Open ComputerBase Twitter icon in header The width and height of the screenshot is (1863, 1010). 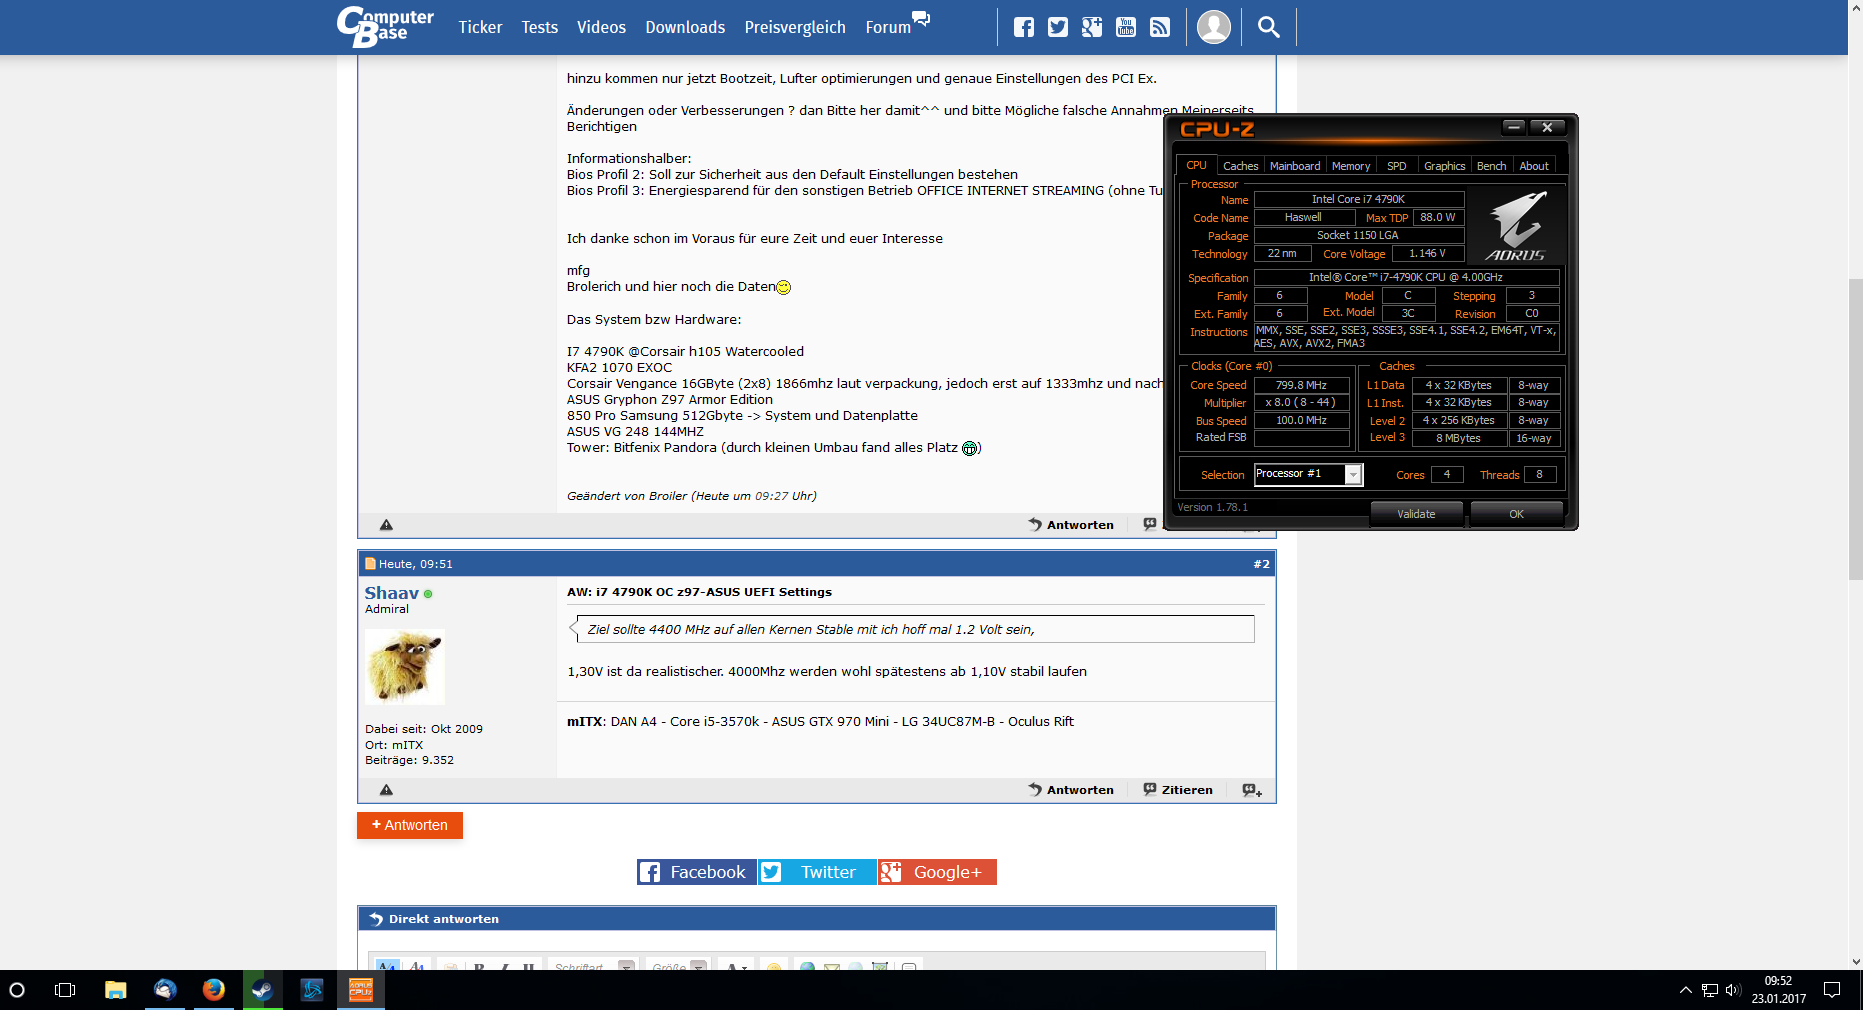click(1058, 27)
